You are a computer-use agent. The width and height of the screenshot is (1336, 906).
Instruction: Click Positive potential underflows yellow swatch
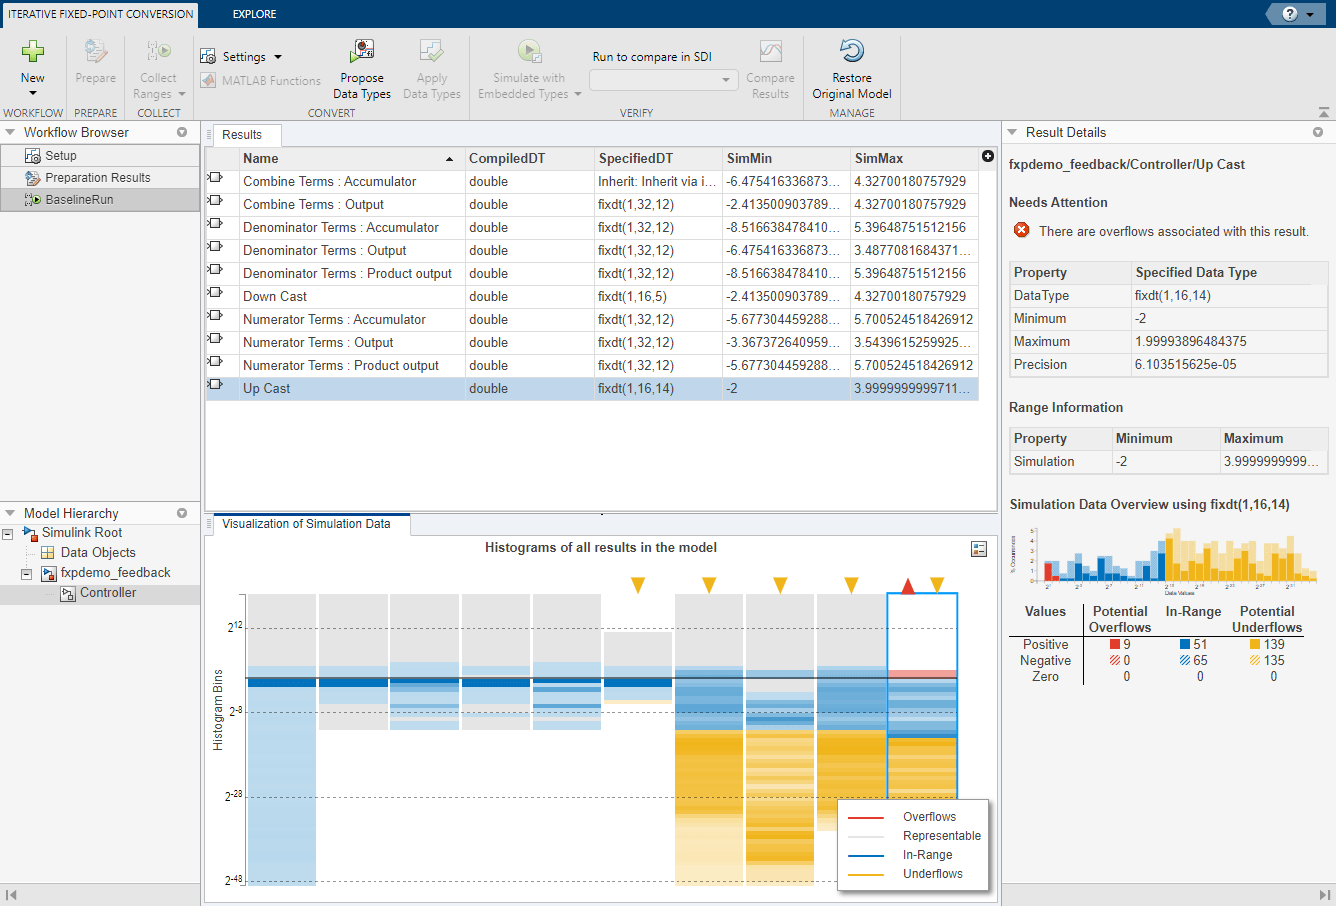coord(1255,645)
